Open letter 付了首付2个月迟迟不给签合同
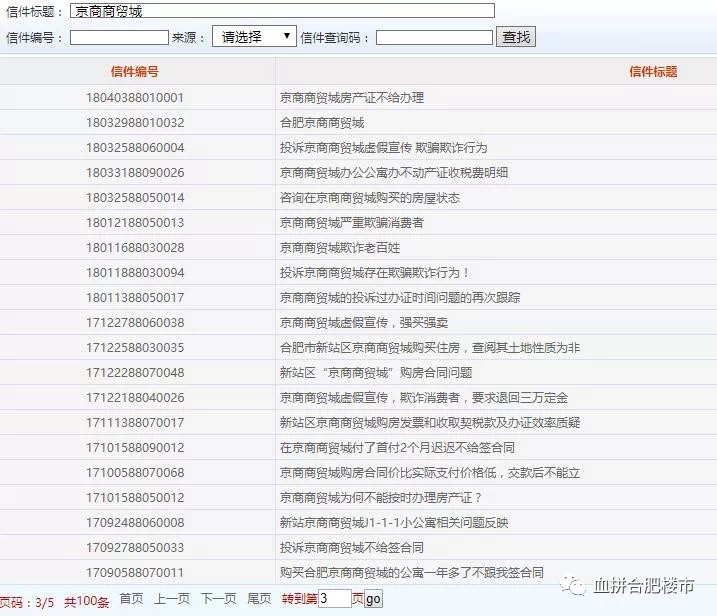Viewport: 717px width, 616px height. tap(397, 447)
